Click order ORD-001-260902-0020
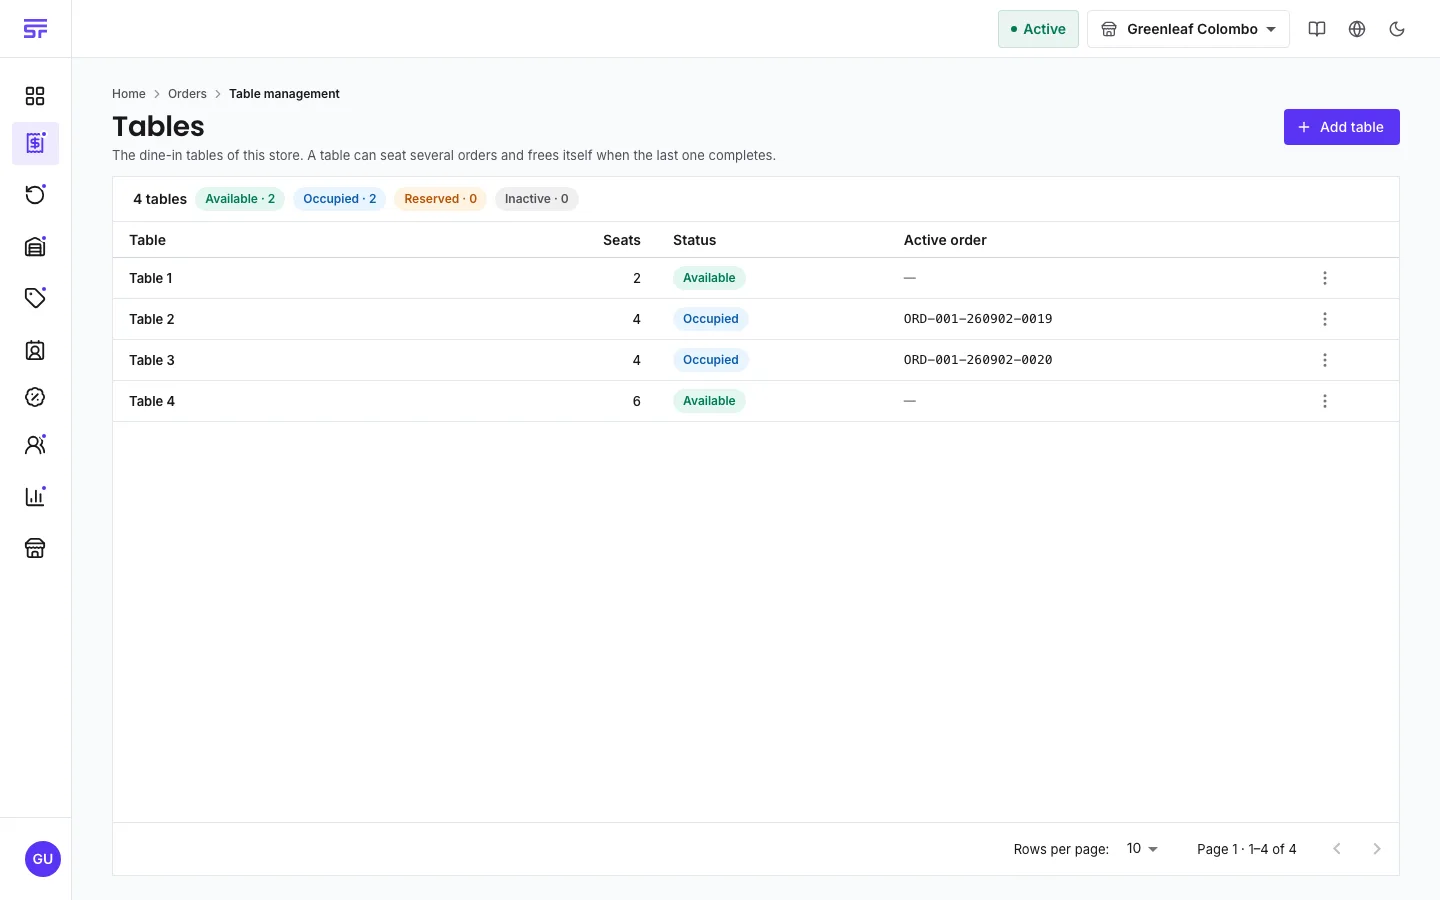Screen dimensions: 1440x900 click(978, 360)
